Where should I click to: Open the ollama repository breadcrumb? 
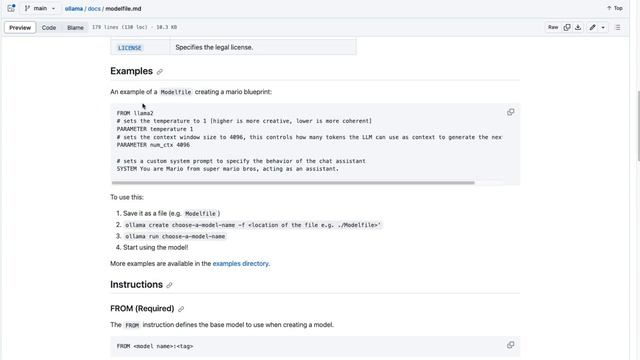coord(73,9)
